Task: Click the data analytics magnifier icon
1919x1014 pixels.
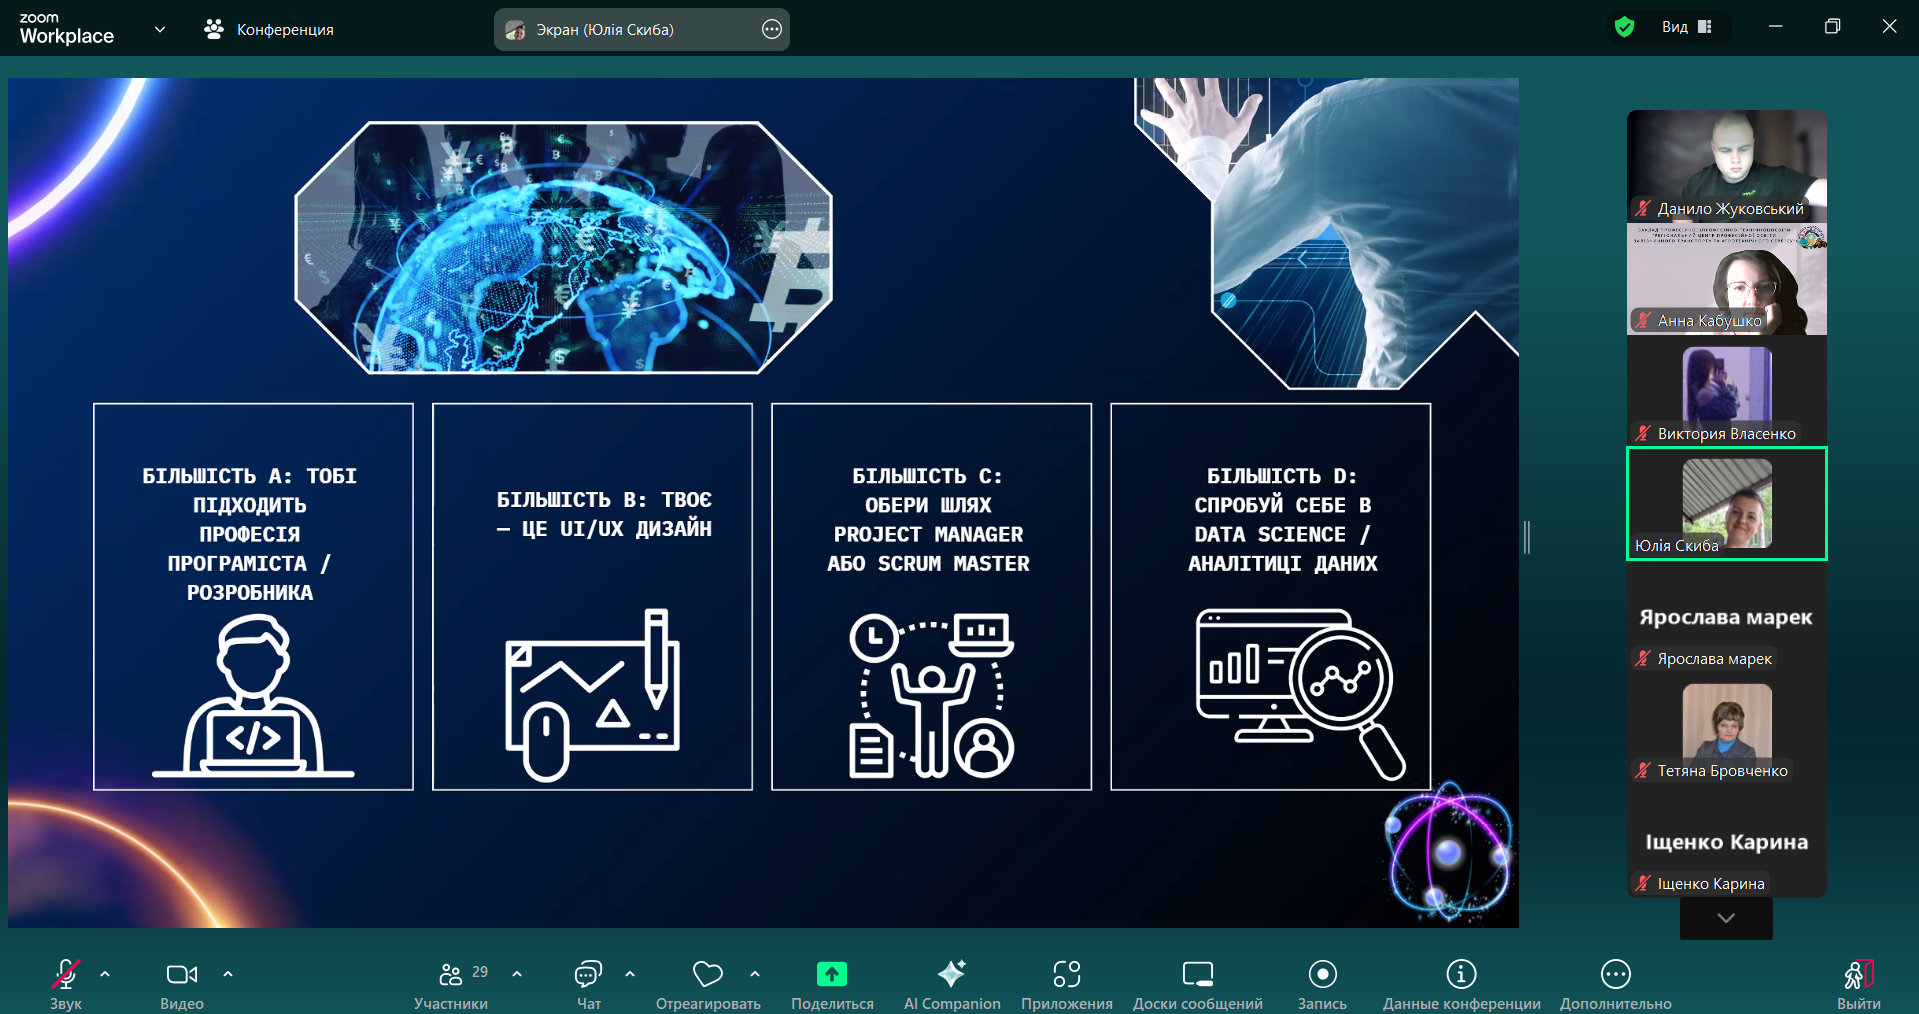Action: click(x=1300, y=694)
